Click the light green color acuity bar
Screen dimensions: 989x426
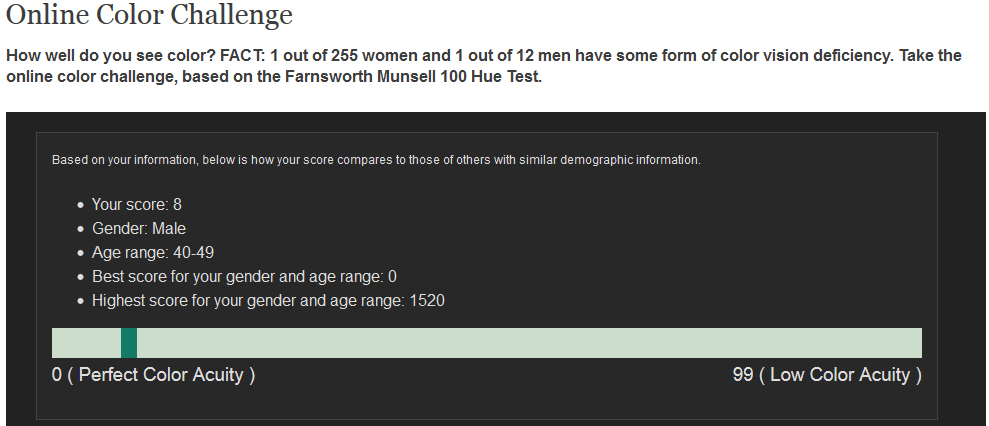pos(528,343)
